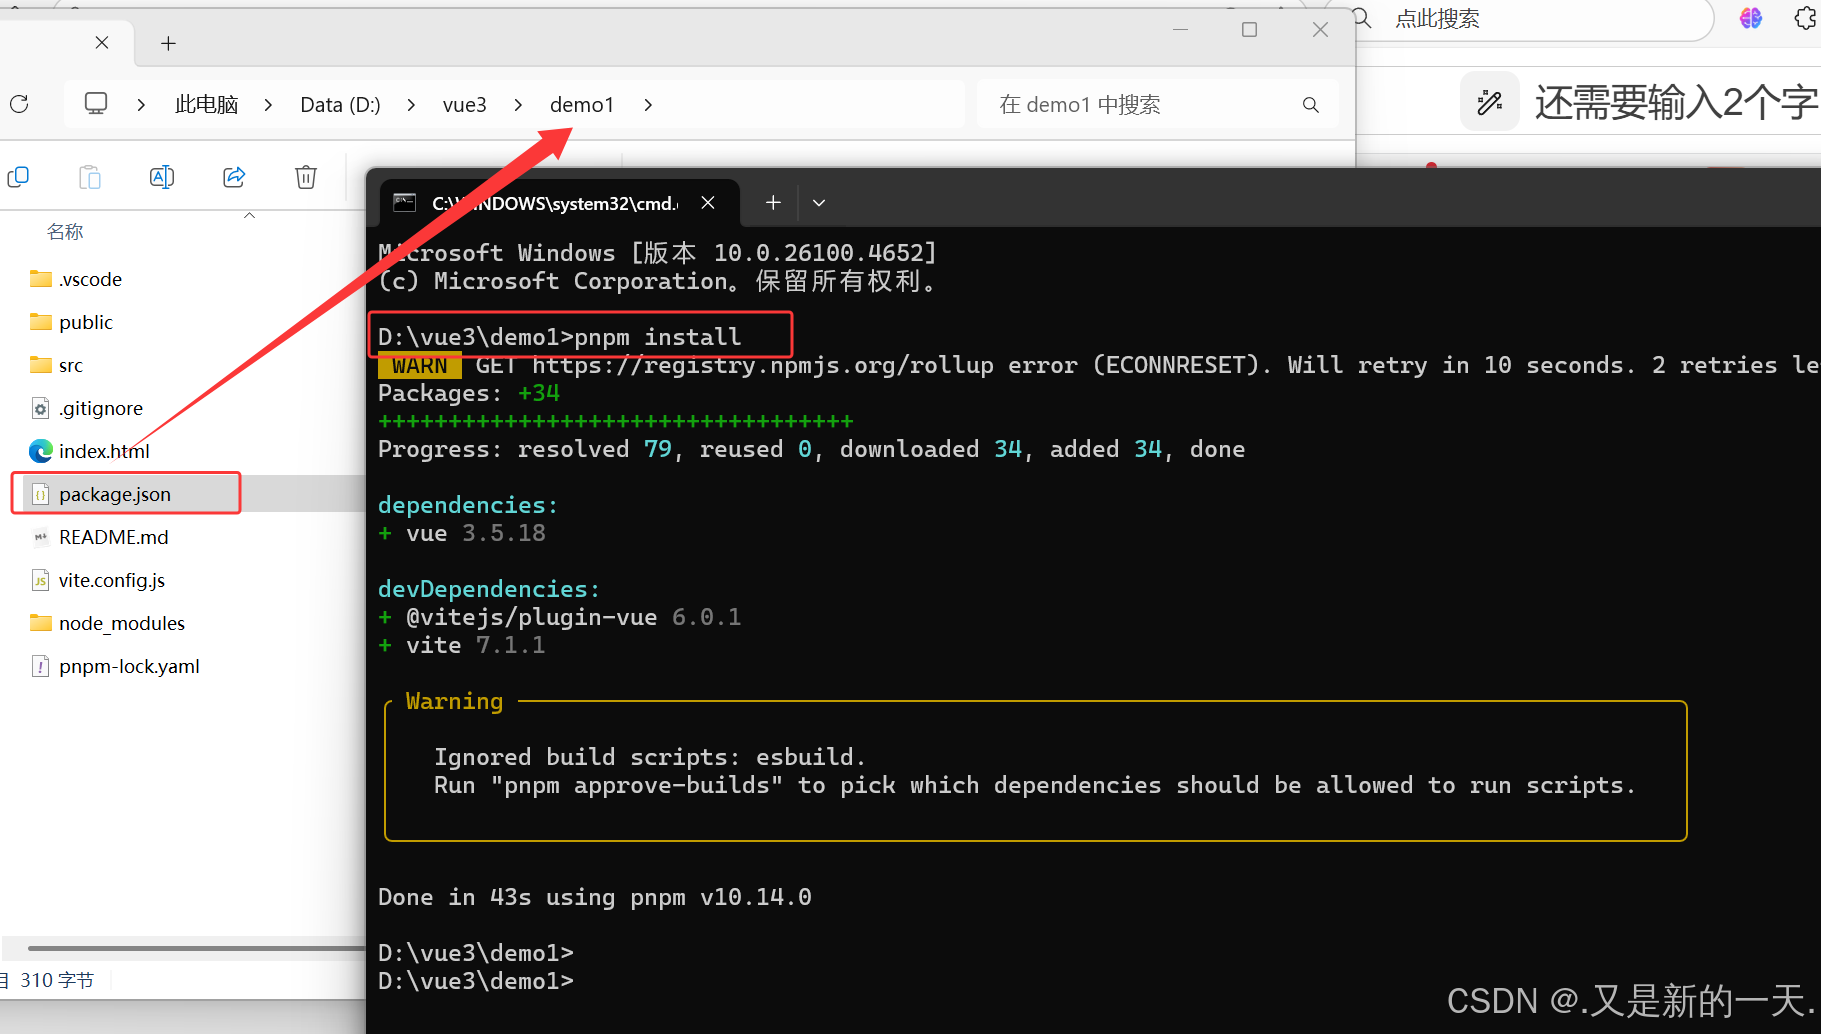The image size is (1821, 1034).
Task: Click the gear icon beside .gitignore
Action: (41, 408)
